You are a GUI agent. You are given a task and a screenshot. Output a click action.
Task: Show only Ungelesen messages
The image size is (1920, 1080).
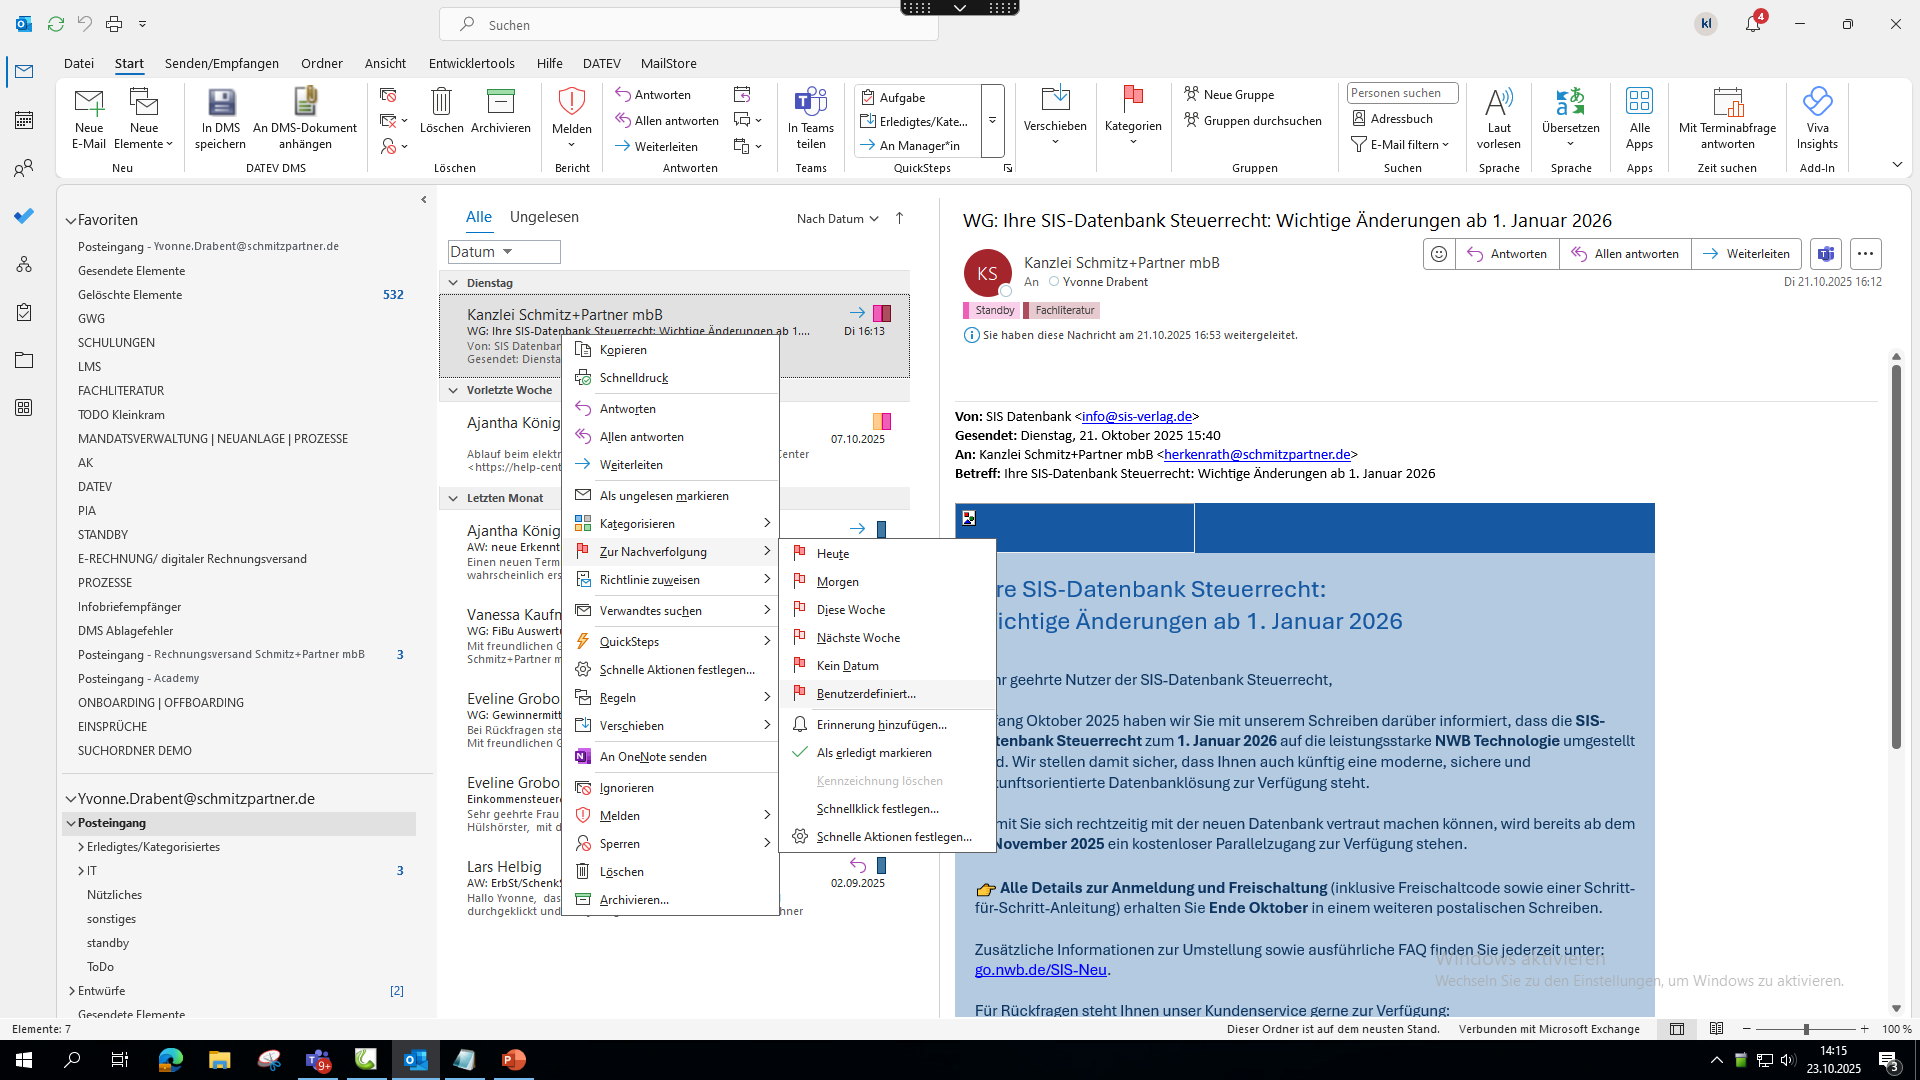pos(544,217)
